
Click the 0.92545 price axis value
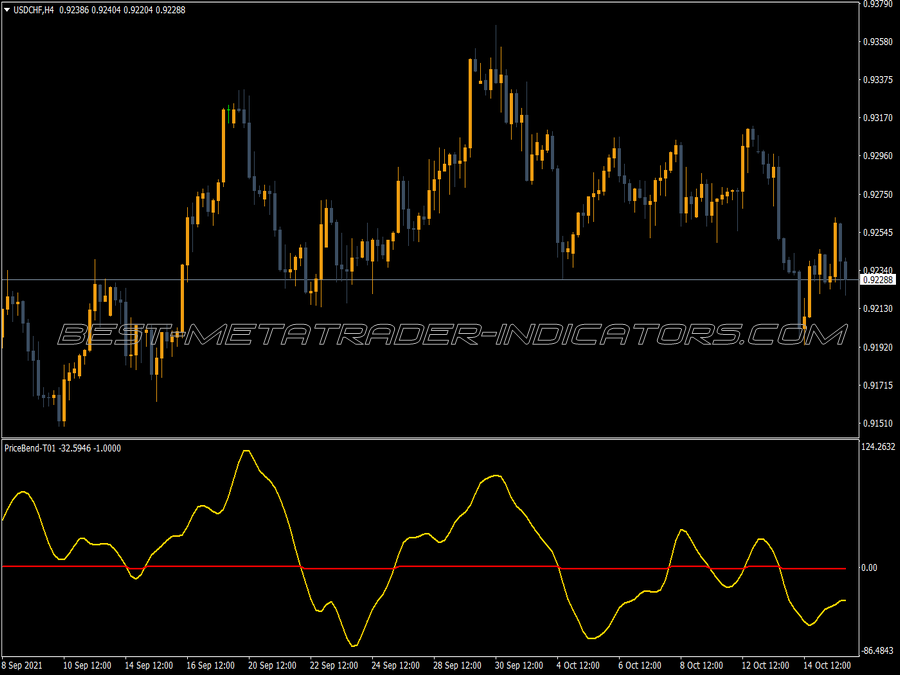coord(878,232)
